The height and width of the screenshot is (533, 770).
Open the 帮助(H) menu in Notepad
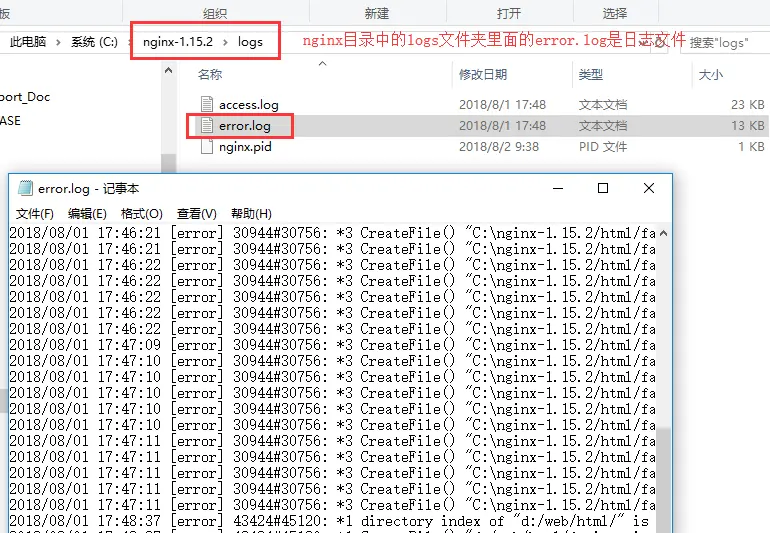251,214
